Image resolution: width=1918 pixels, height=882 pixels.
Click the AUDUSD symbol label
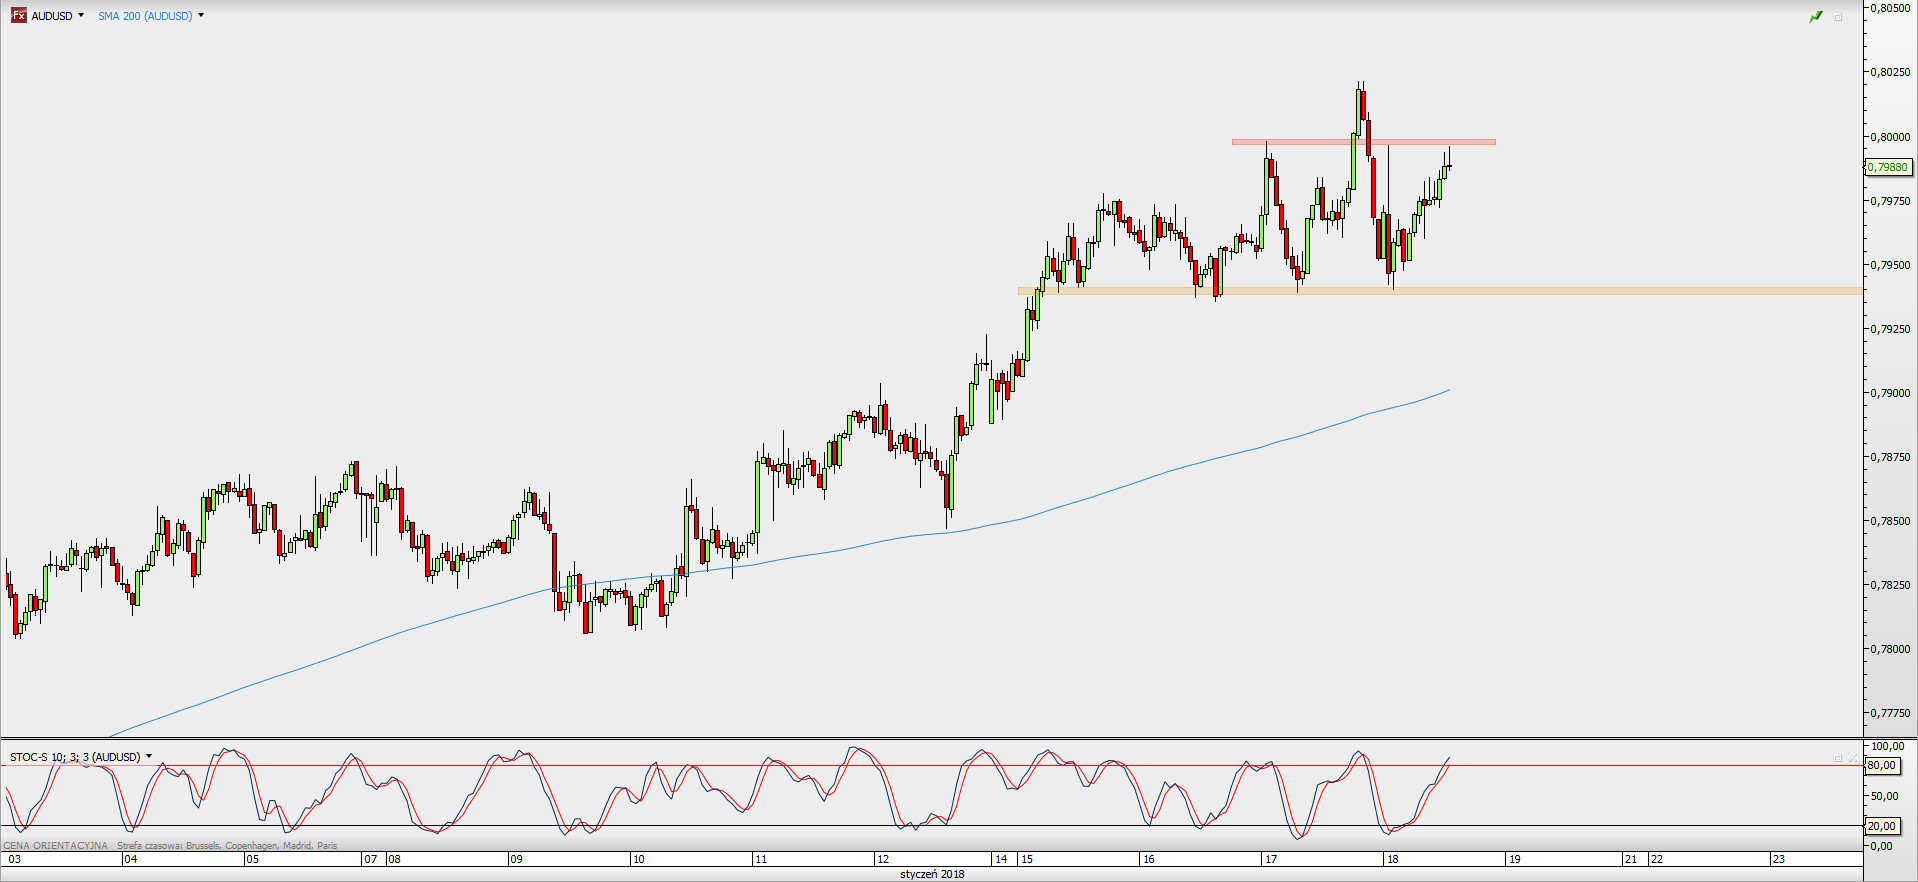click(x=52, y=16)
